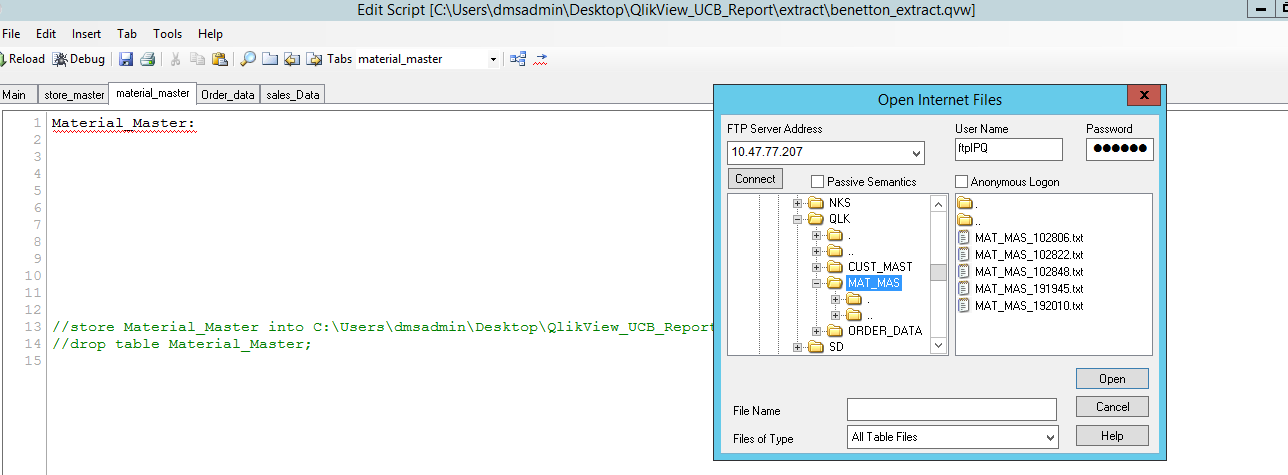Open the Tab menu
Screen dimensions: 1288x475
point(127,34)
